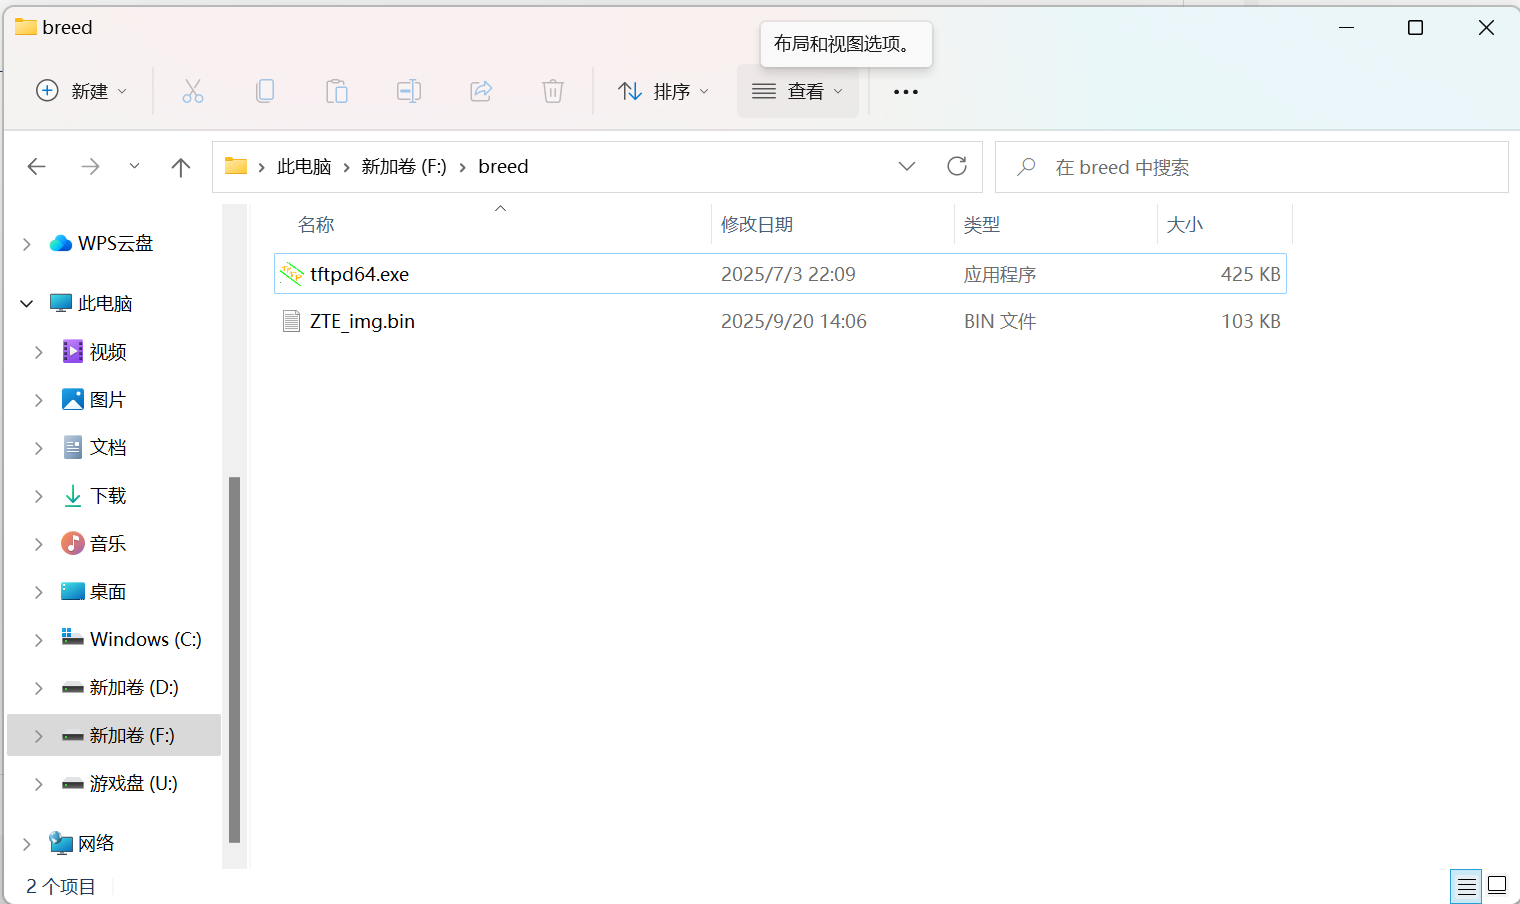
Task: Click the BIN 文件 type cell
Action: coord(1000,321)
